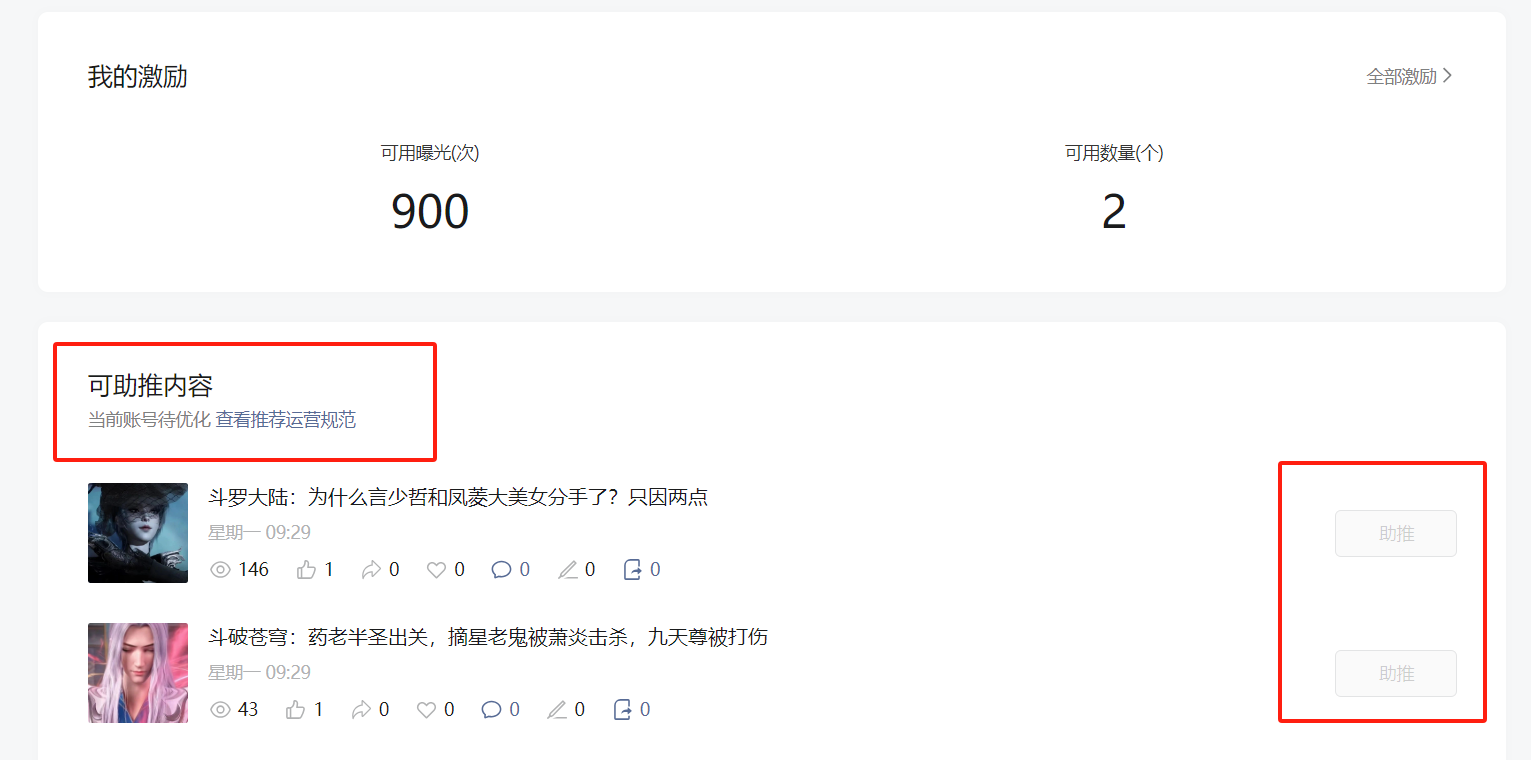Click the views eye icon on 斗罗大陆 article
Image resolution: width=1531 pixels, height=760 pixels.
click(x=220, y=570)
